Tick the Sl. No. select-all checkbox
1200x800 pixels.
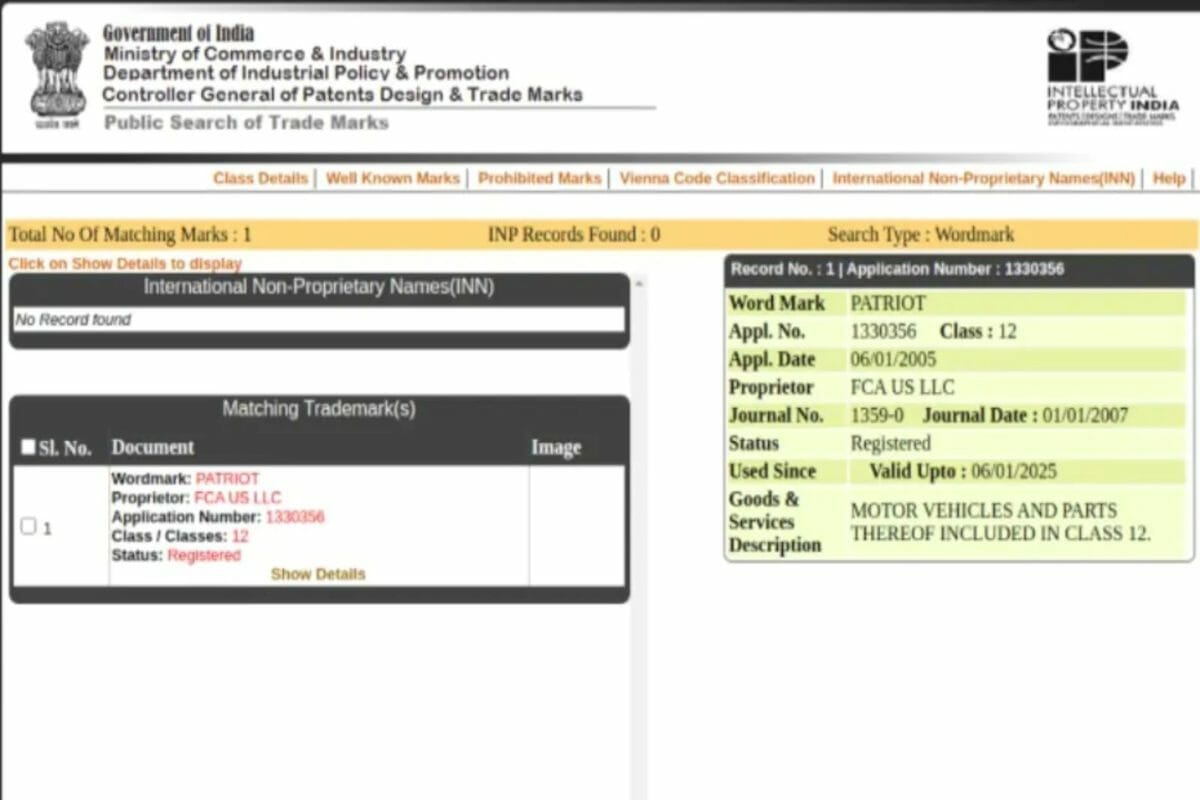[28, 447]
